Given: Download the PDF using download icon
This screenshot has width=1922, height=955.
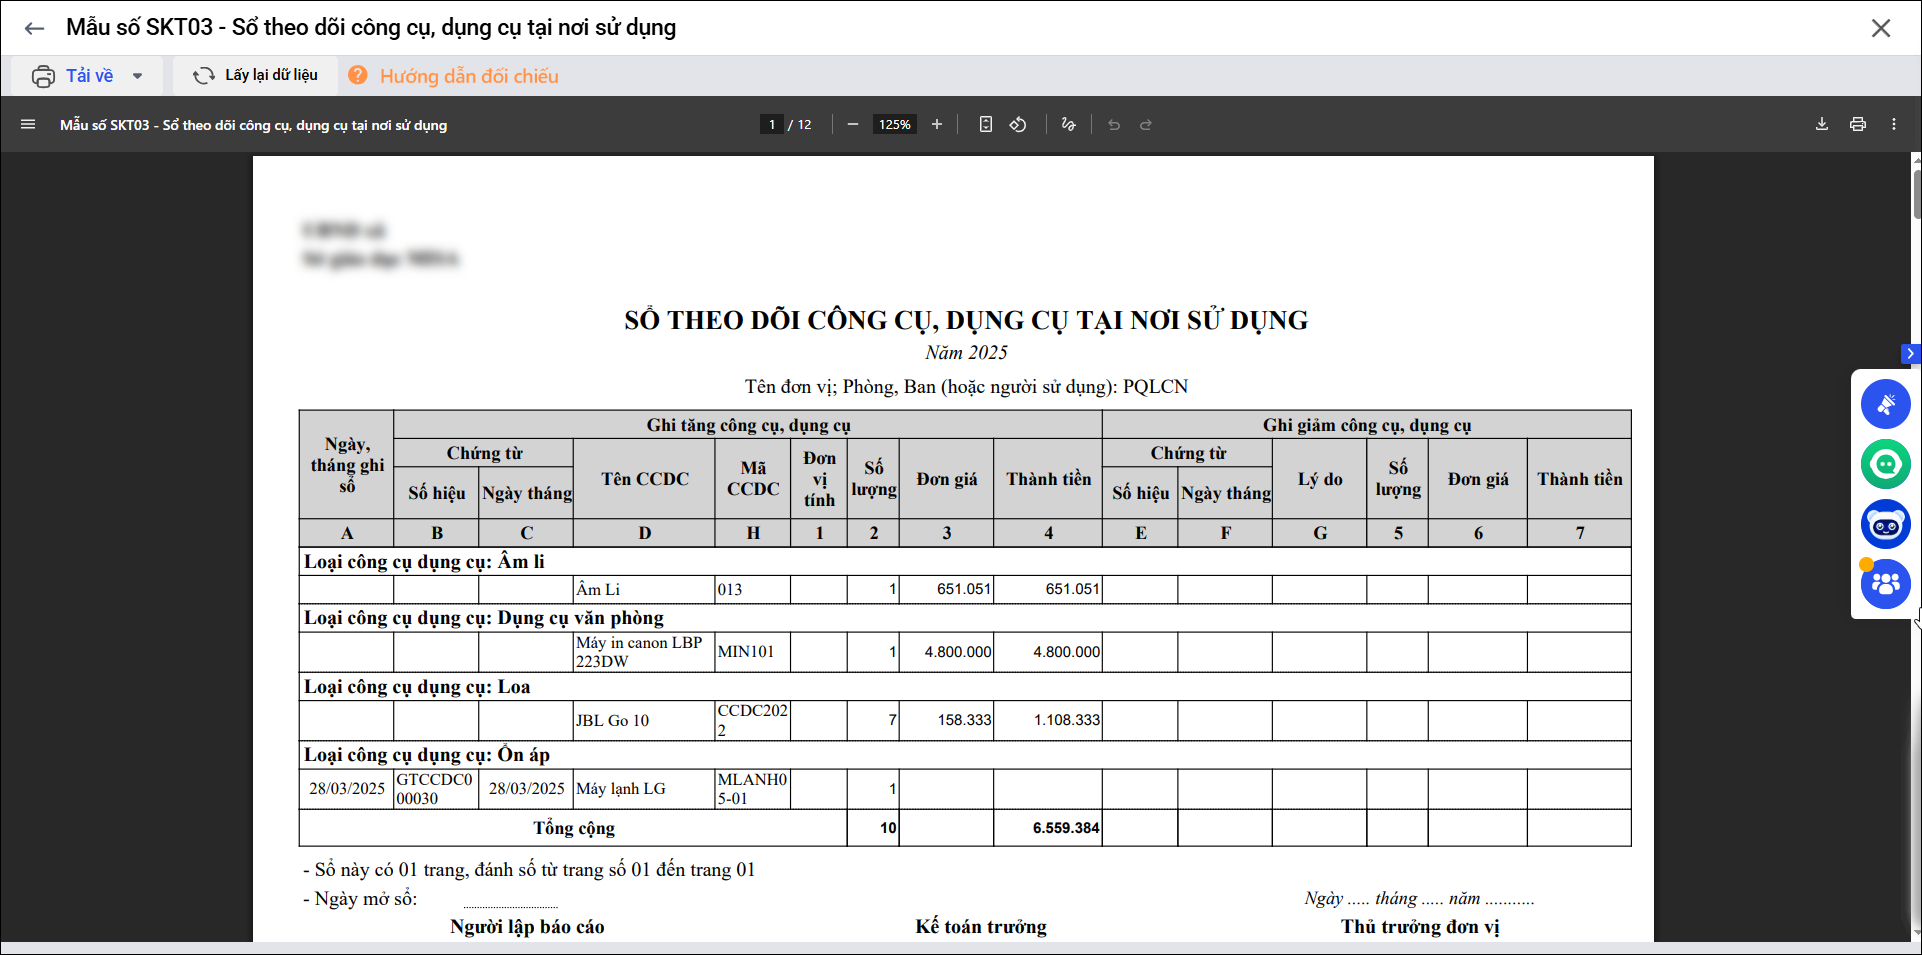Looking at the screenshot, I should point(1822,124).
